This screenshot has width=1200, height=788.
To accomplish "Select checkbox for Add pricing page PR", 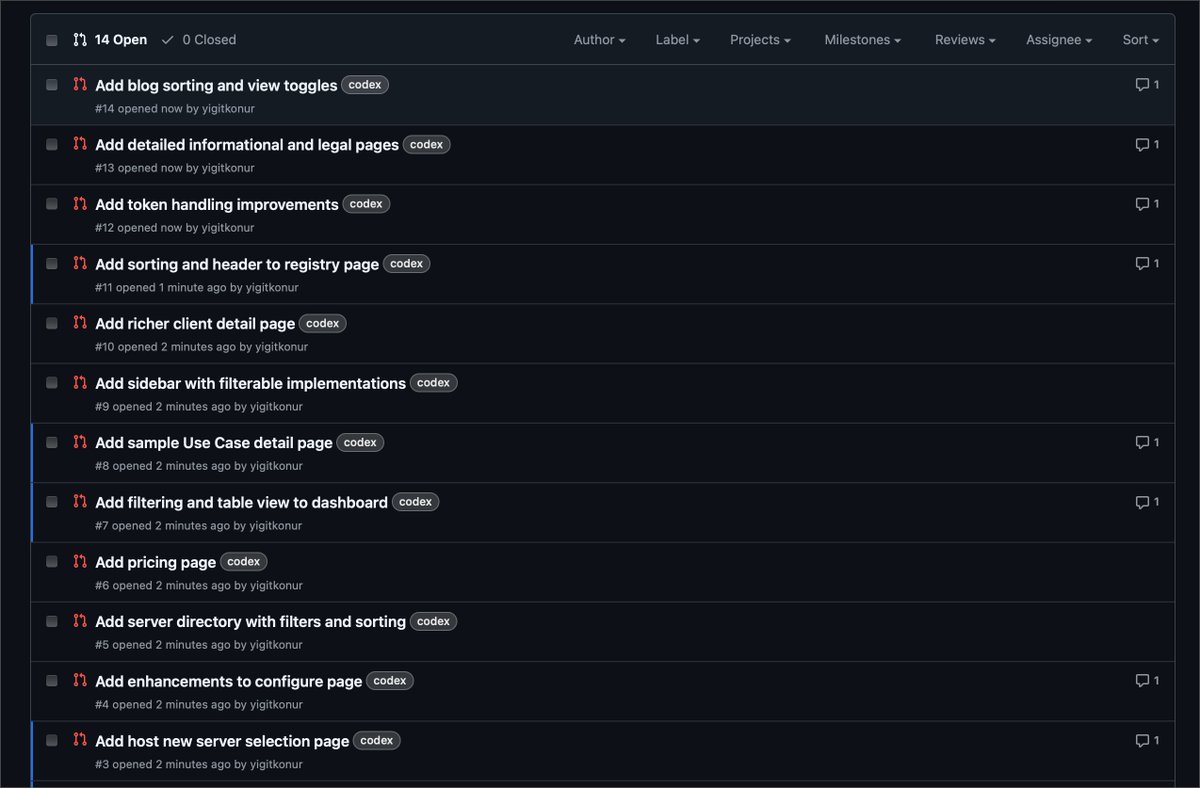I will (x=52, y=561).
